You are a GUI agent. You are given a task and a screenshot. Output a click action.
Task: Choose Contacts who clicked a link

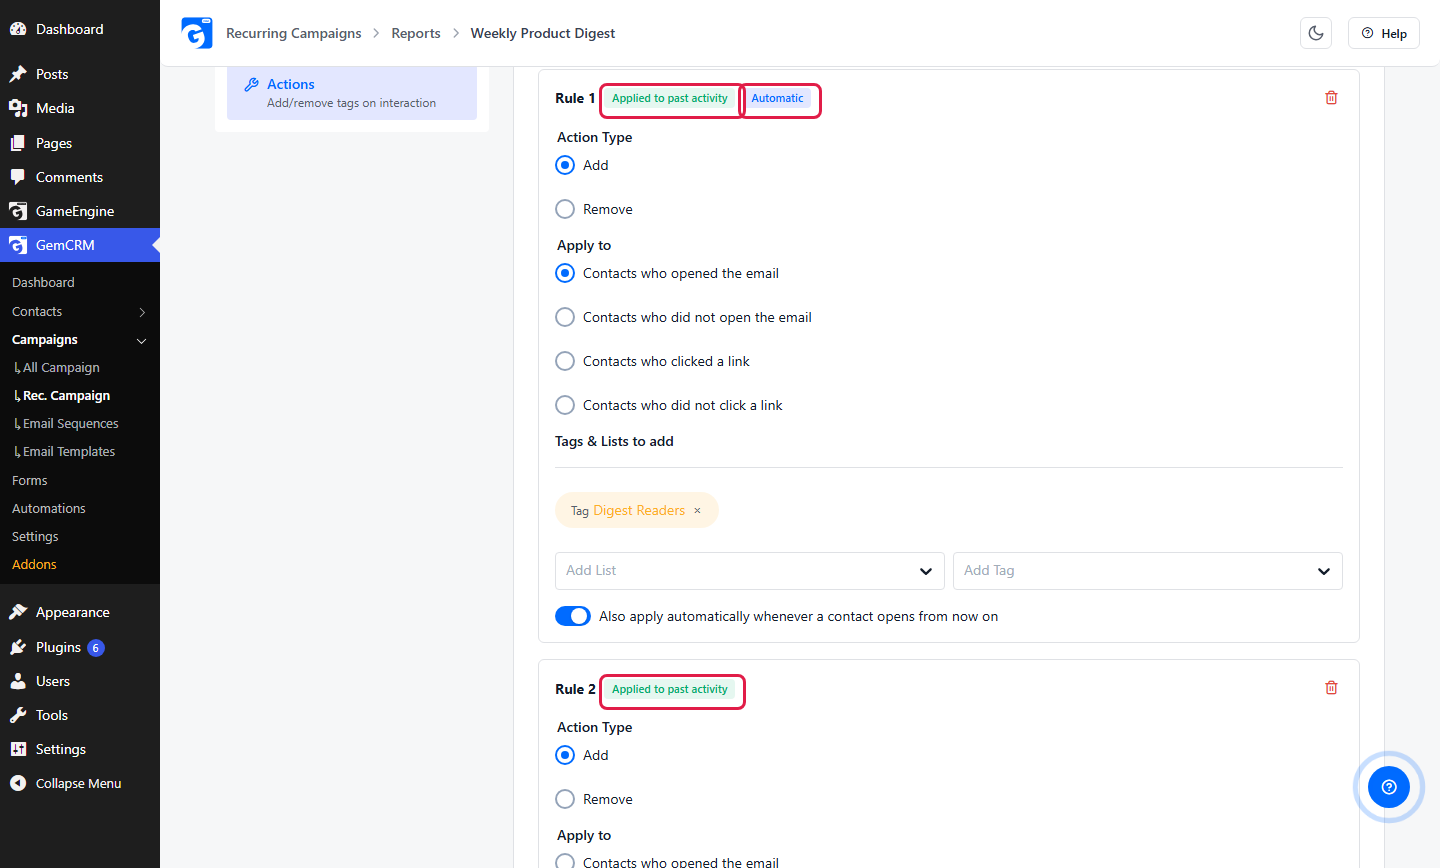point(565,361)
